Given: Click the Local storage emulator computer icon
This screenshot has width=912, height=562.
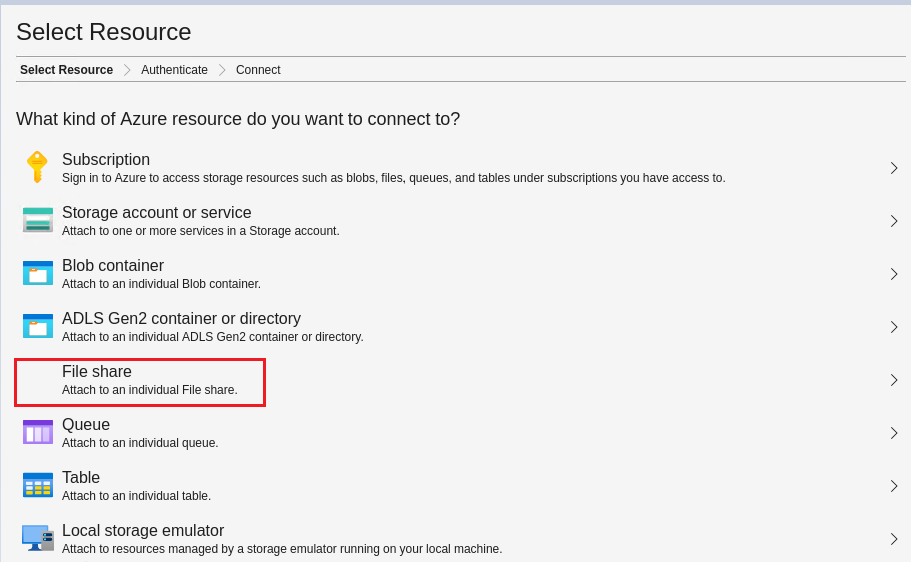Looking at the screenshot, I should pos(38,538).
